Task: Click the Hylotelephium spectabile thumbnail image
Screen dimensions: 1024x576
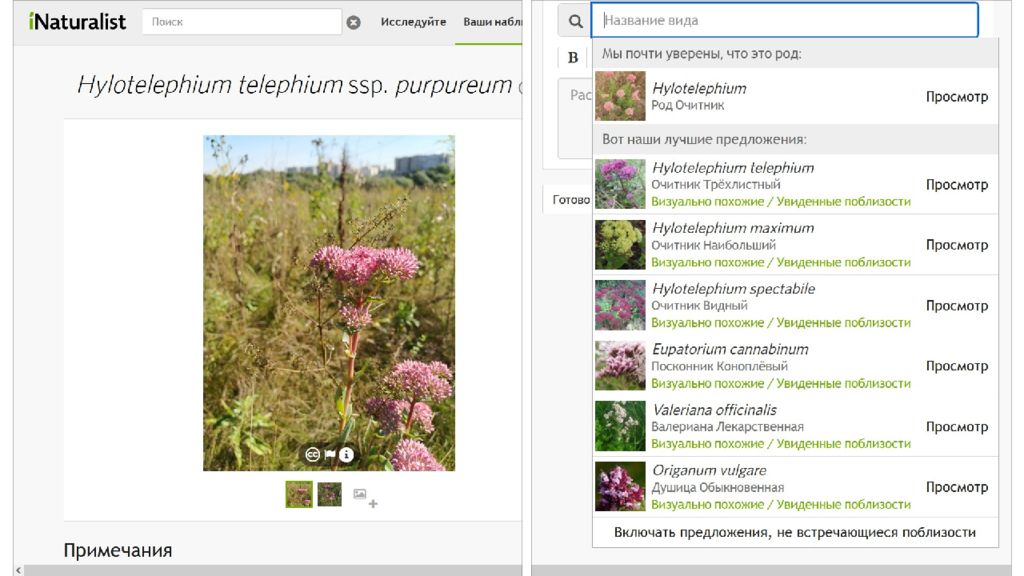Action: (620, 305)
